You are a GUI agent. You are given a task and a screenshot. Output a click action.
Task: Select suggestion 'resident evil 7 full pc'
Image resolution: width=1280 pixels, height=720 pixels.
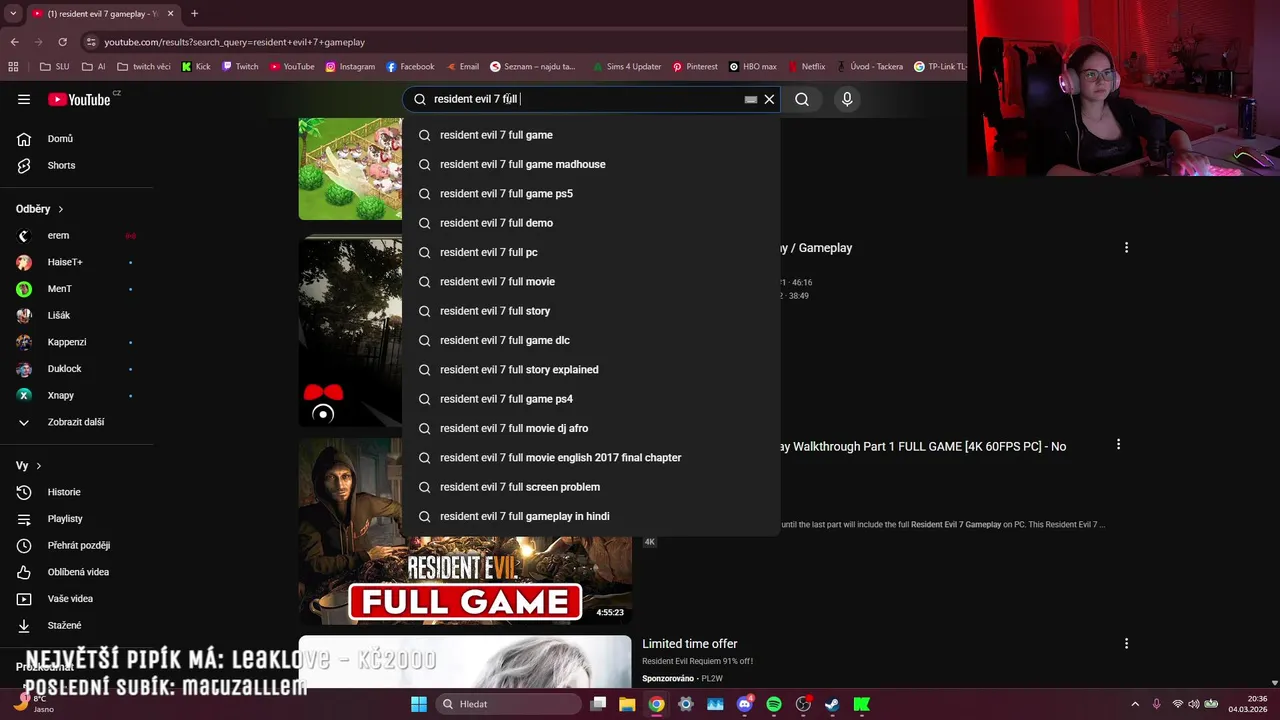pos(591,252)
